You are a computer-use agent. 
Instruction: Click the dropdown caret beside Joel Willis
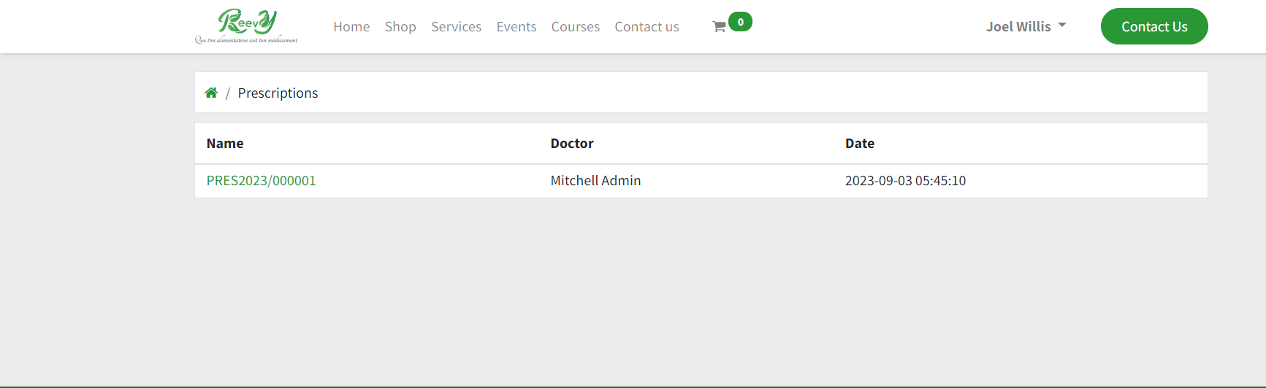pos(1062,26)
